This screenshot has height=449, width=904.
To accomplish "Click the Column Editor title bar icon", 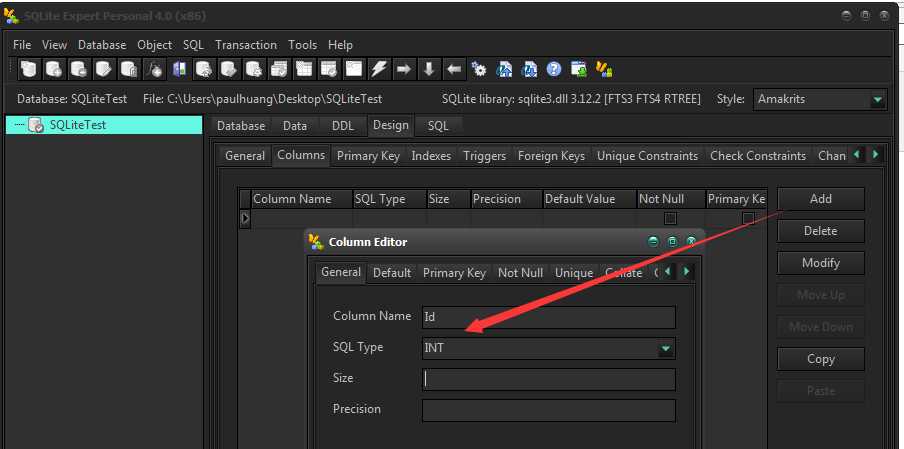I will tap(315, 242).
